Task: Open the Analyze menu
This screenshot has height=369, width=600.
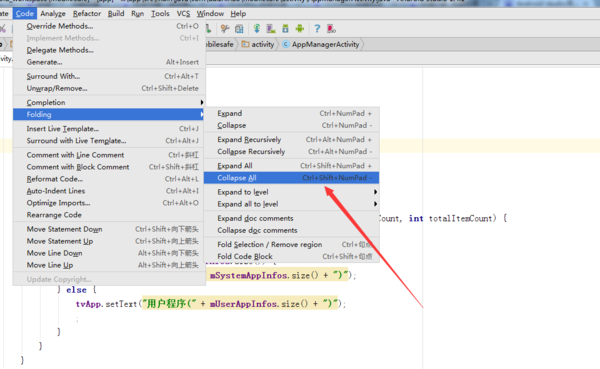Action: point(53,13)
